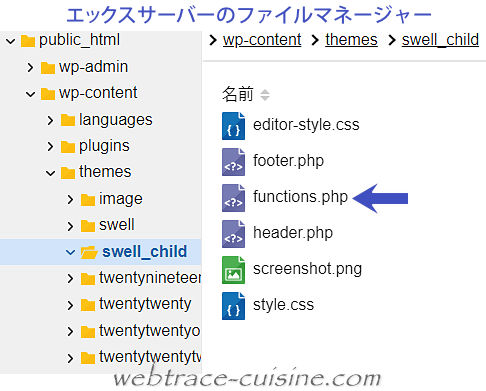Viewport: 486px width, 391px height.
Task: Click the style.css file icon
Action: tap(233, 306)
